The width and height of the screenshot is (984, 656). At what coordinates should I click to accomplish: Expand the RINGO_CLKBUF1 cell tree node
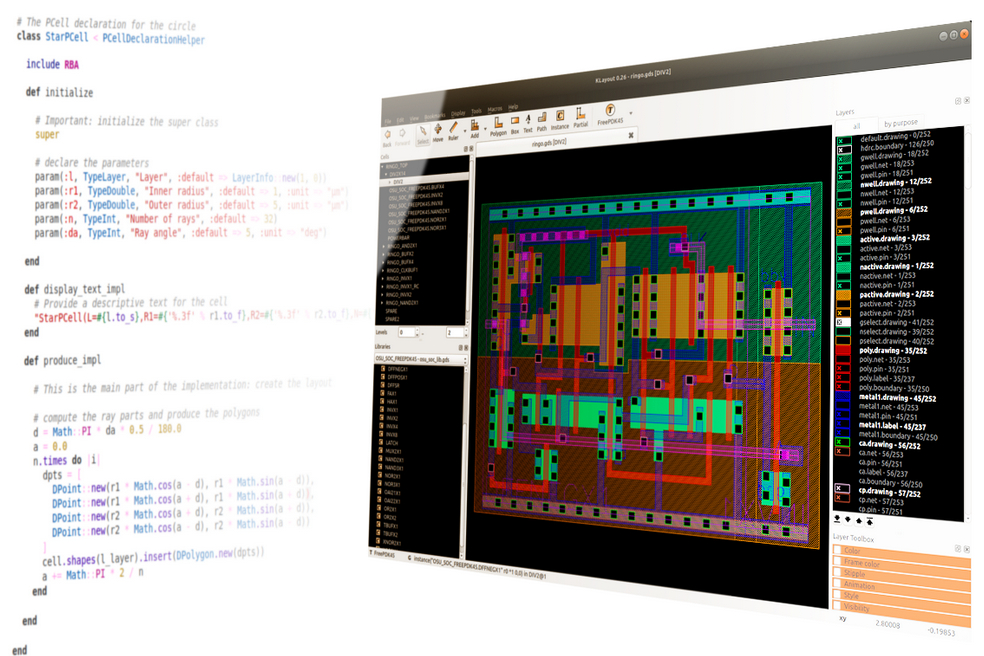(383, 271)
